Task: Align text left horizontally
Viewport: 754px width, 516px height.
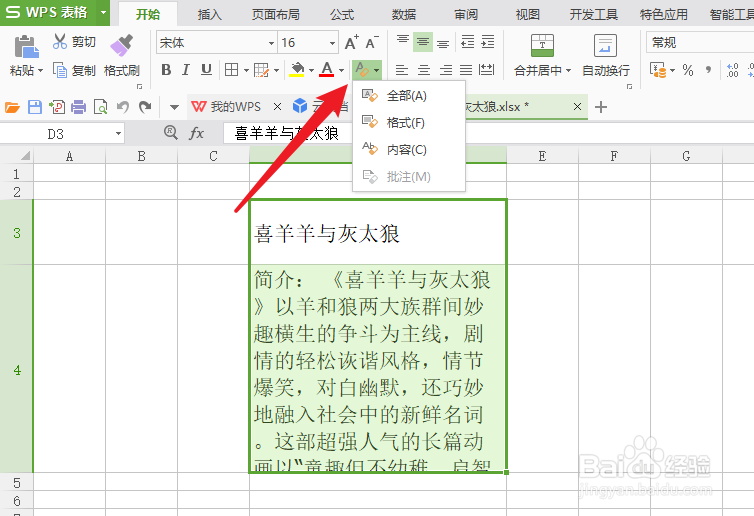Action: [x=402, y=70]
